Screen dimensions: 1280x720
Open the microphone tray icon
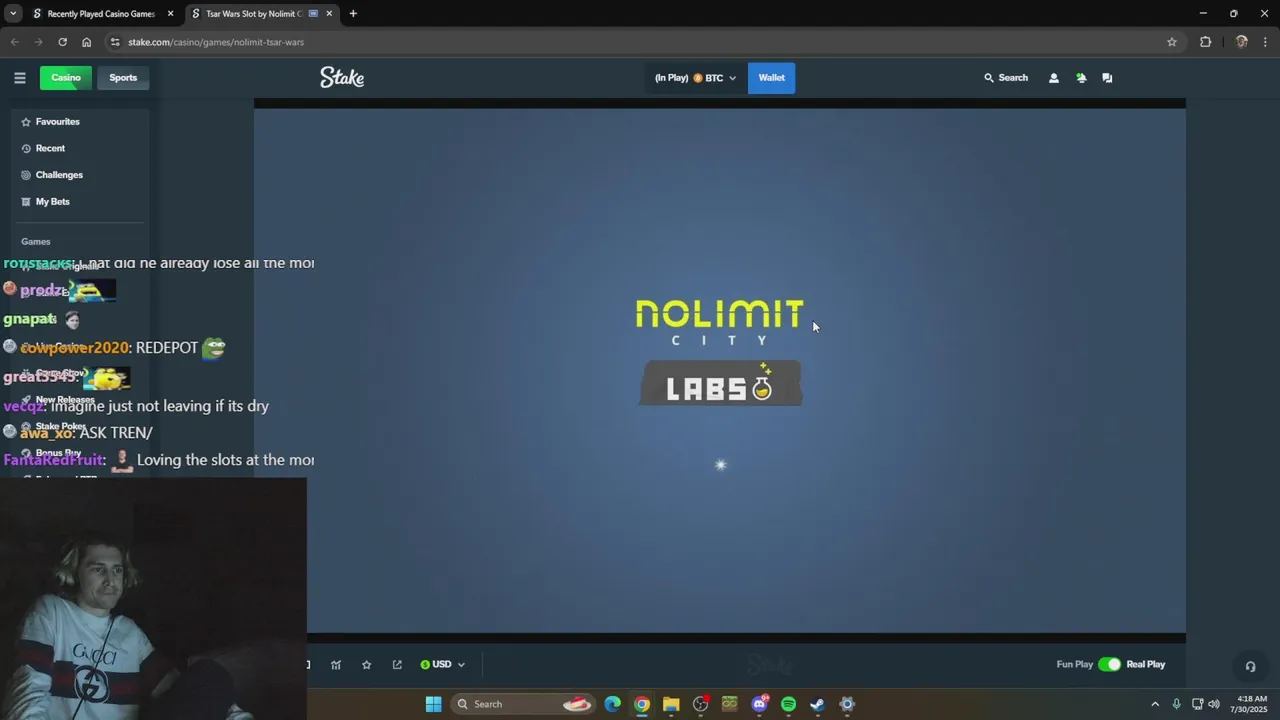coord(1177,704)
